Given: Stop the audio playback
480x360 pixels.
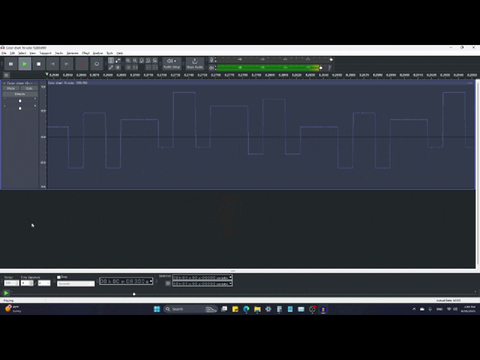Looking at the screenshot, I should [39, 64].
